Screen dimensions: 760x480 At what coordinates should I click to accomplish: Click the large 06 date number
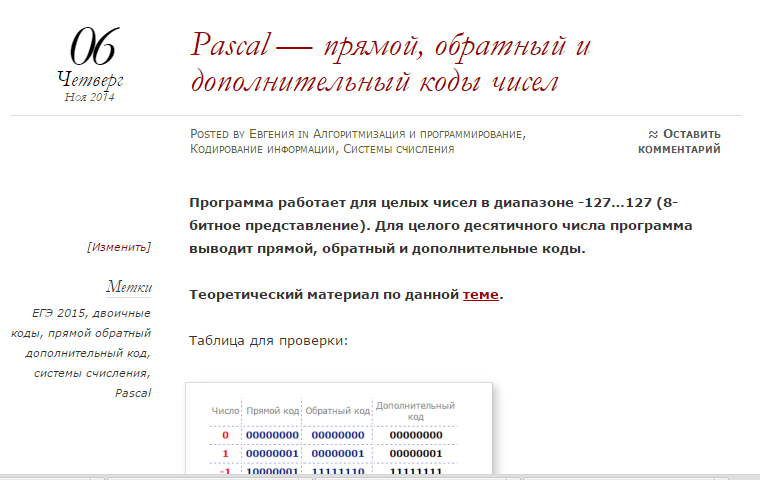[91, 47]
